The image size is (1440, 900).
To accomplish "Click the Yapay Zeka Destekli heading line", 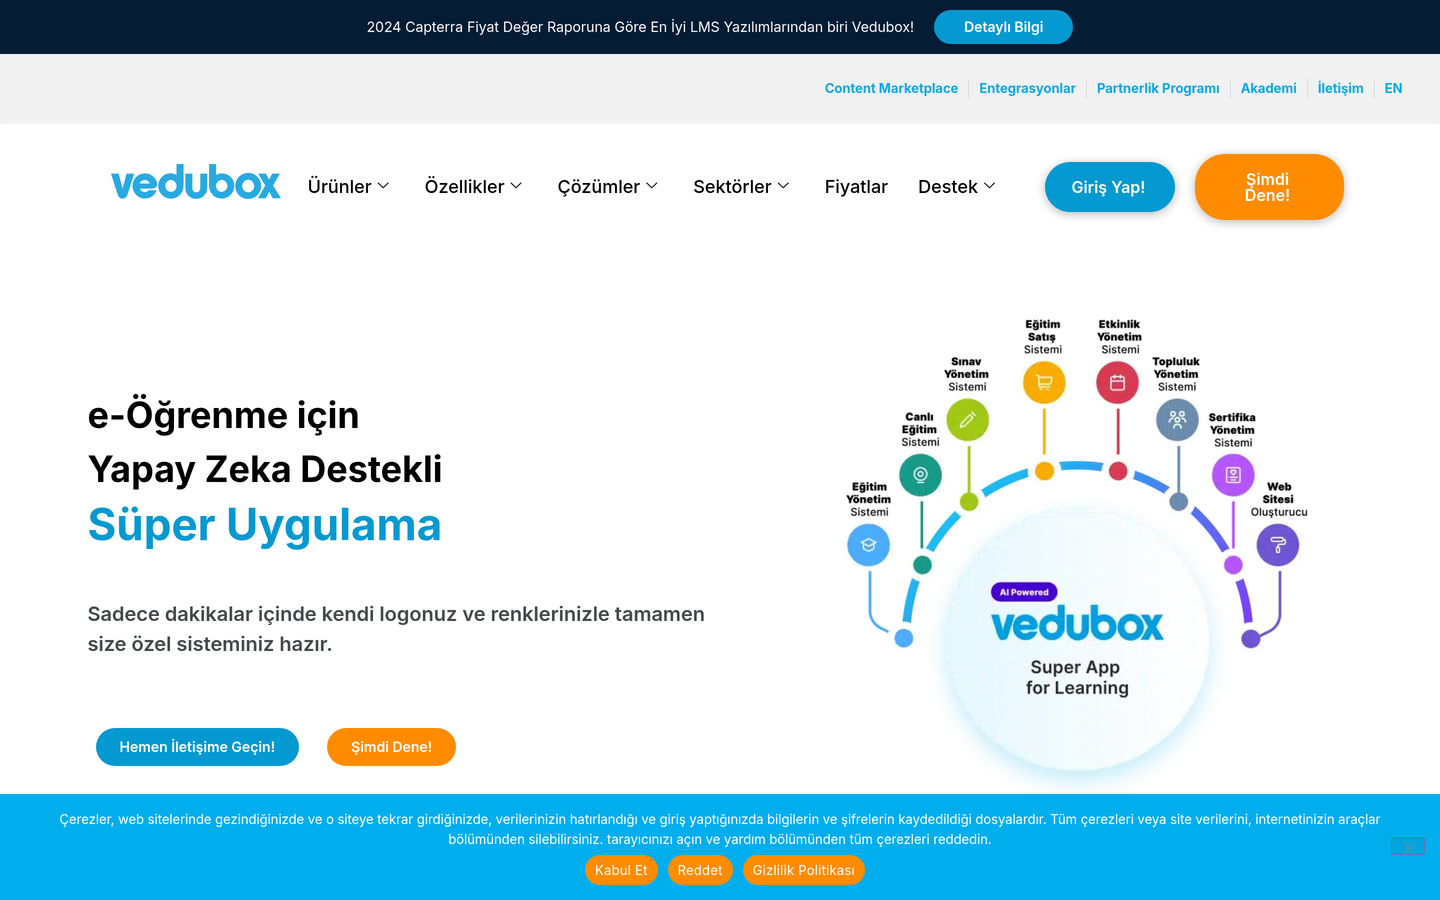I will coord(265,469).
